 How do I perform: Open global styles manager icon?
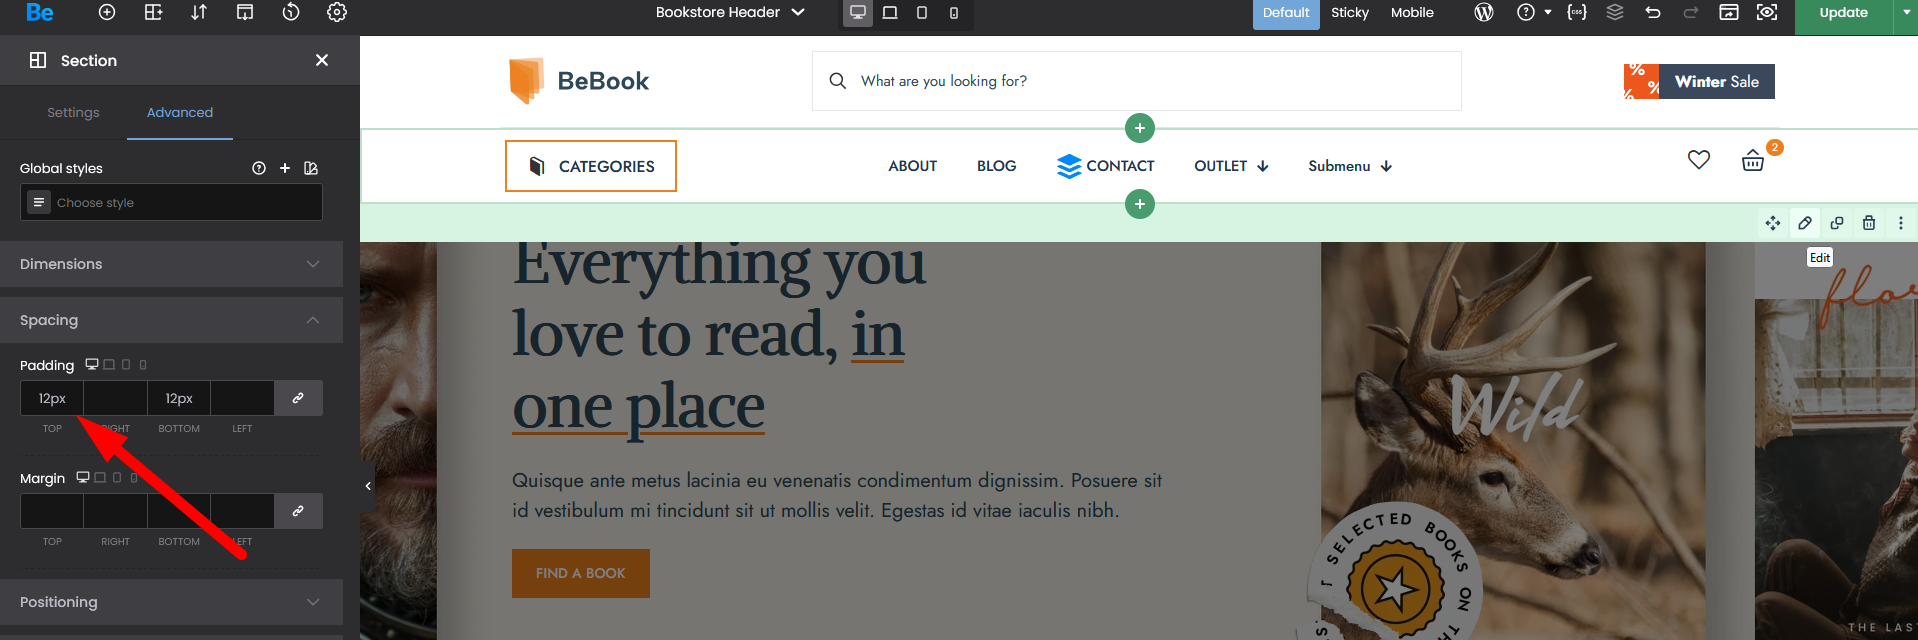311,168
